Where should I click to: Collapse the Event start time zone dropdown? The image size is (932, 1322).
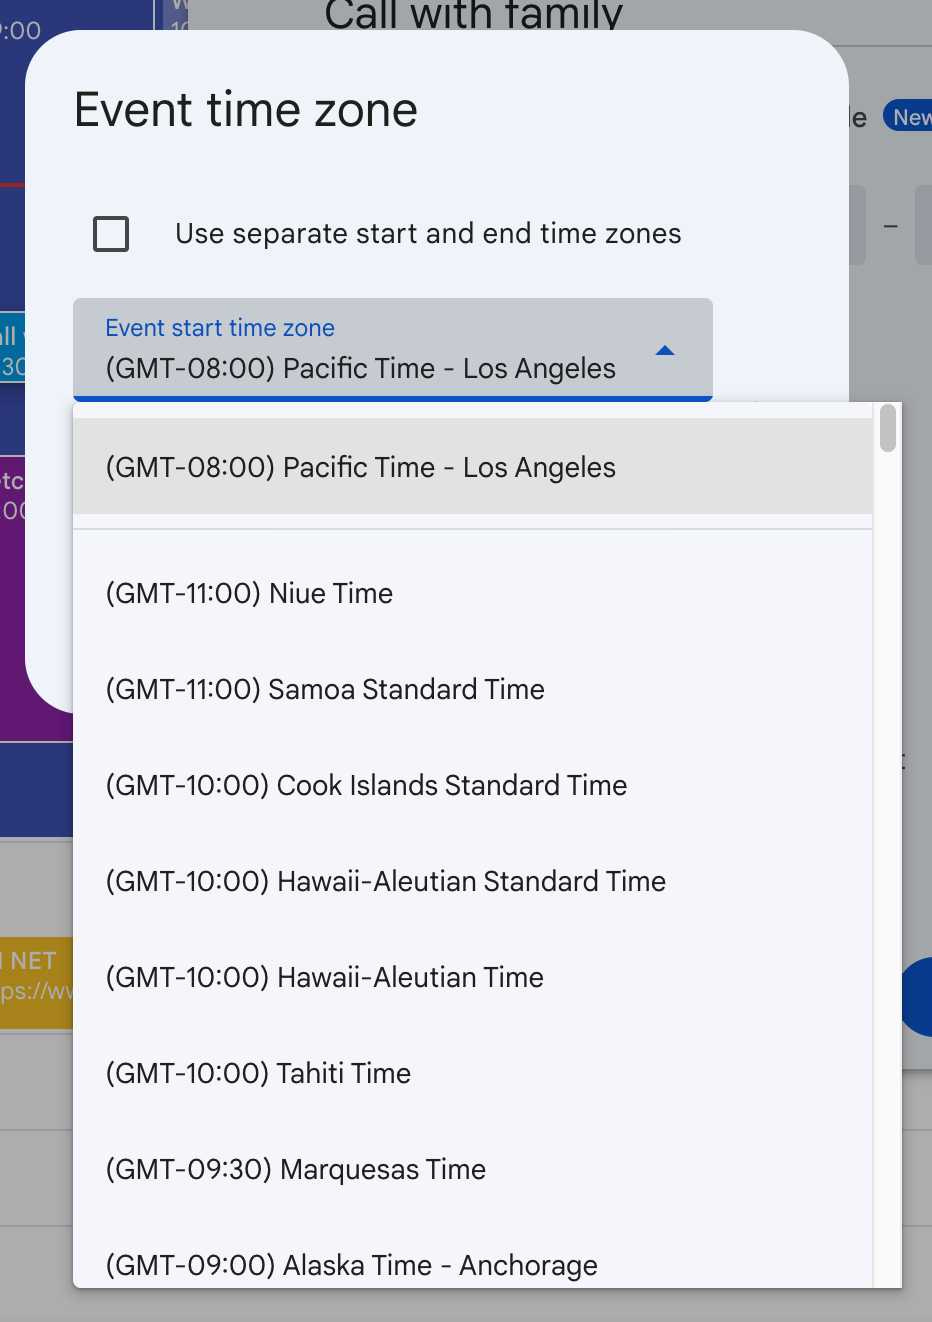664,351
